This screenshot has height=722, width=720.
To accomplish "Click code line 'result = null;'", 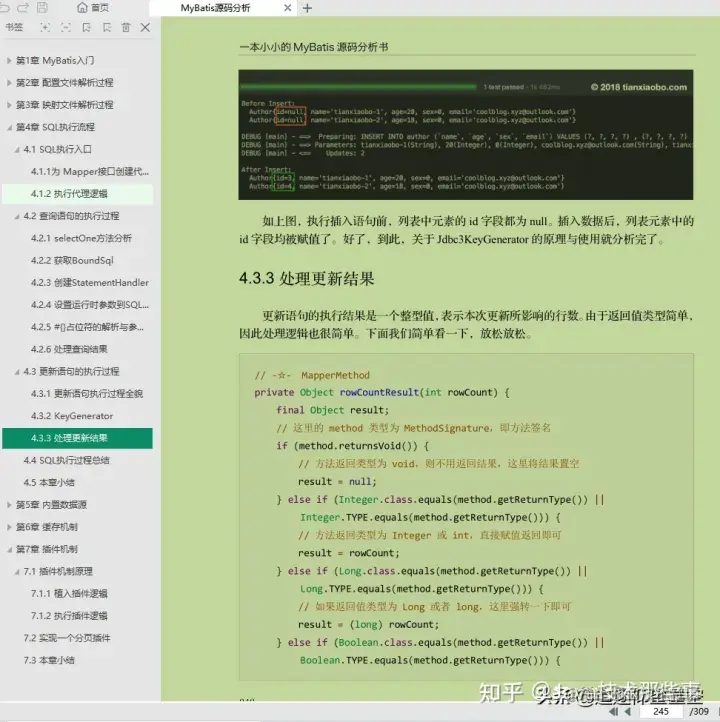I will click(x=337, y=482).
